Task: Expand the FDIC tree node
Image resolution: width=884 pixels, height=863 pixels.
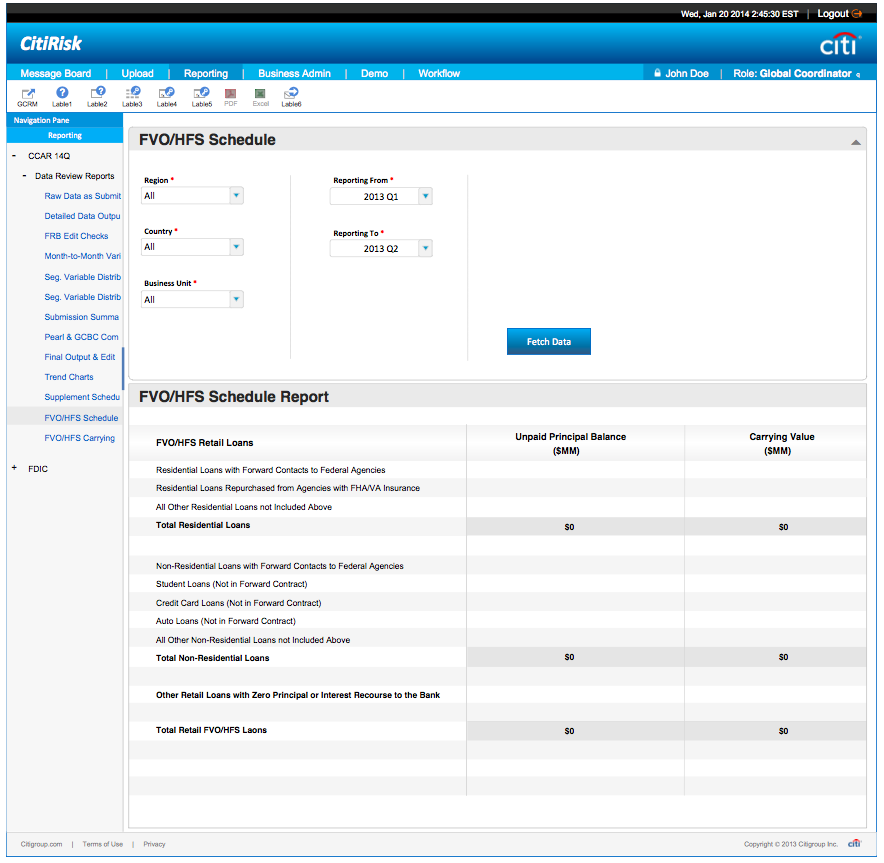Action: (x=14, y=468)
